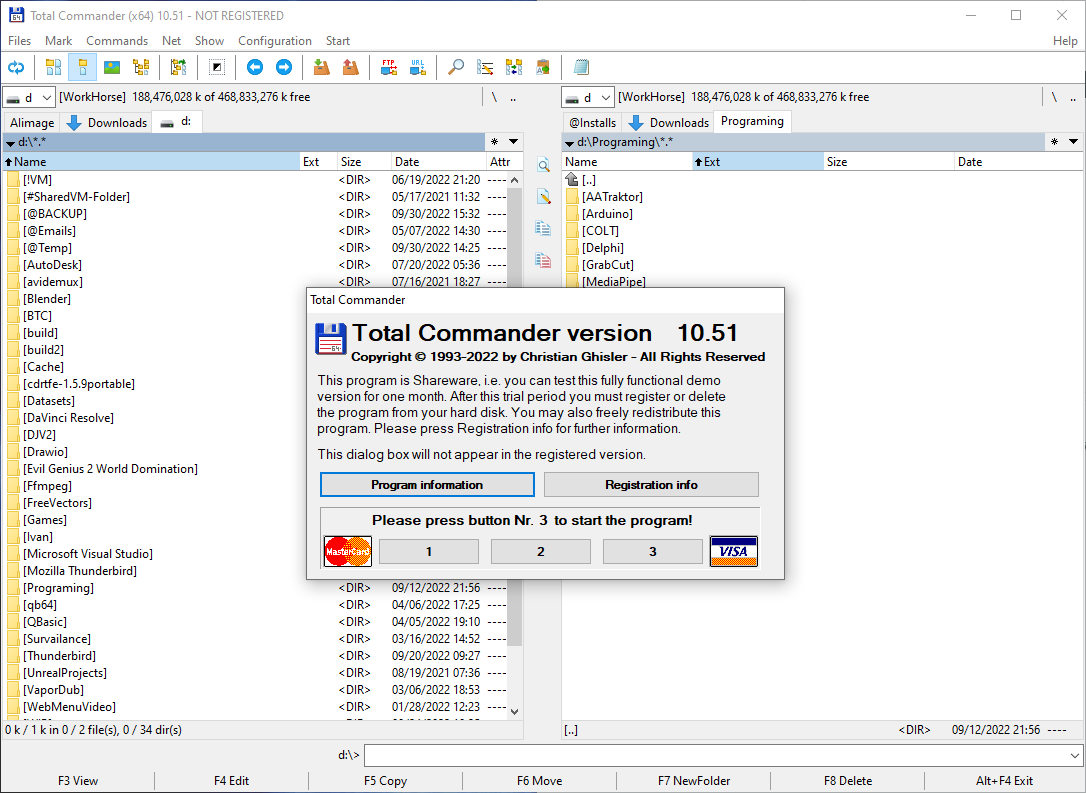Select the Programing tab in right panel
The height and width of the screenshot is (793, 1086).
click(x=752, y=121)
